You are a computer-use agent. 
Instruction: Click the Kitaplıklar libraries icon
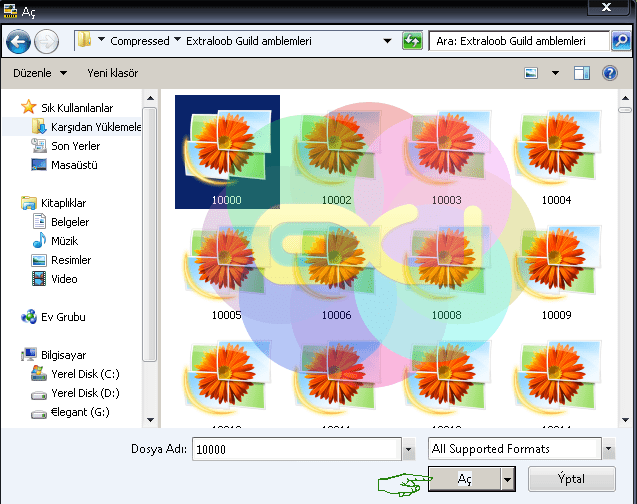click(28, 203)
